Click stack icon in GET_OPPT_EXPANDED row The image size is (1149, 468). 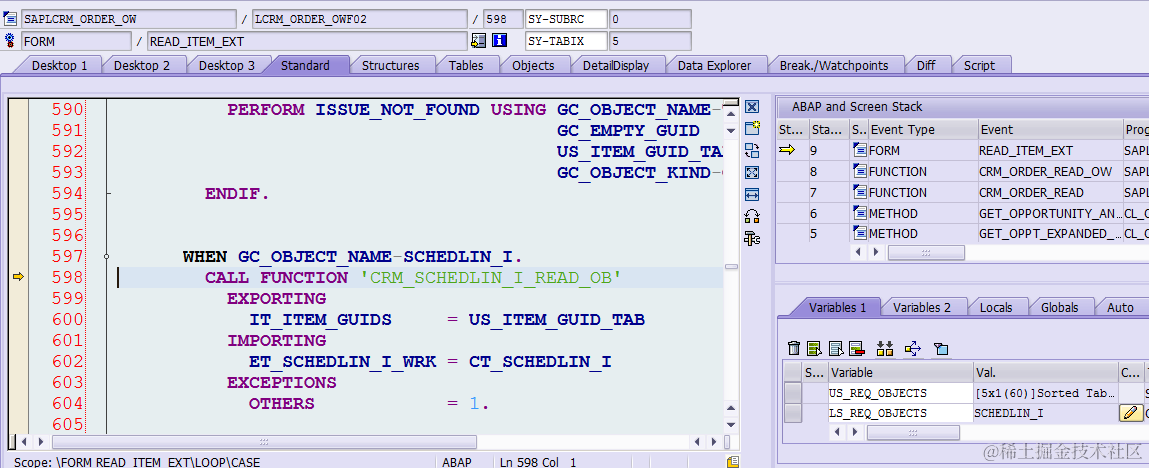pos(859,234)
